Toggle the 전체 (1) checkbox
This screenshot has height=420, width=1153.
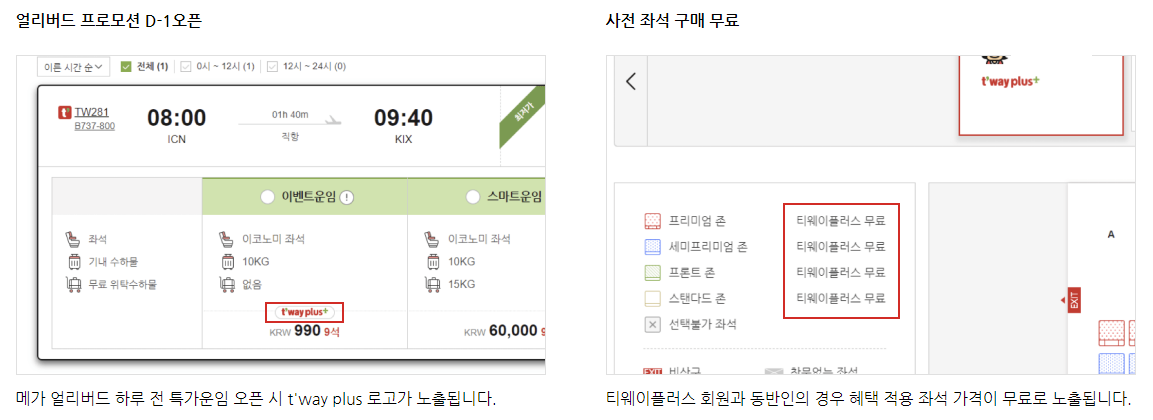click(125, 66)
